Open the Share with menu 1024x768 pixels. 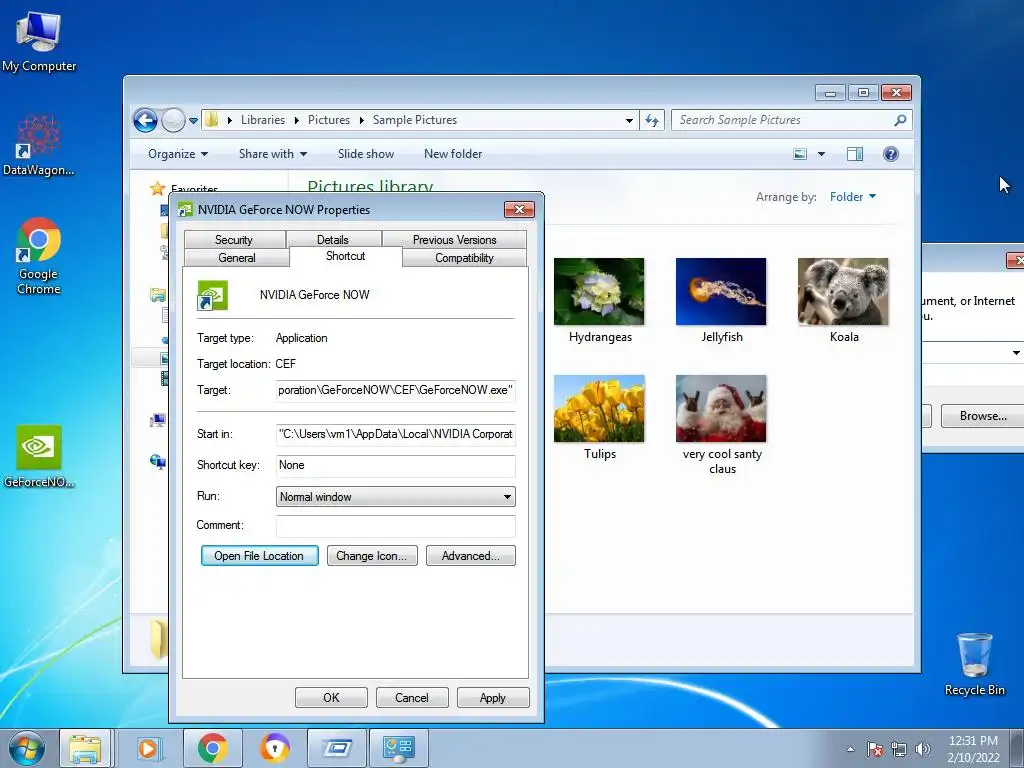coord(272,154)
